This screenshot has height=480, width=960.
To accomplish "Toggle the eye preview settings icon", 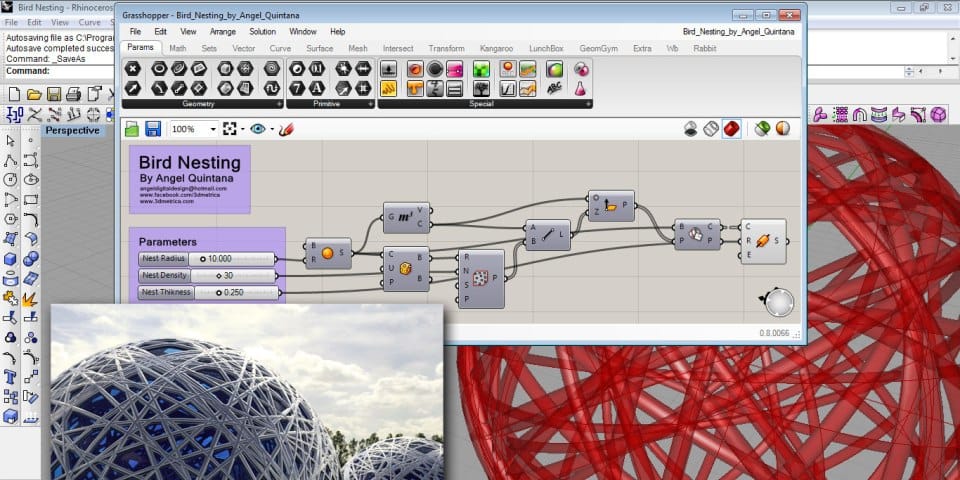I will (x=258, y=129).
